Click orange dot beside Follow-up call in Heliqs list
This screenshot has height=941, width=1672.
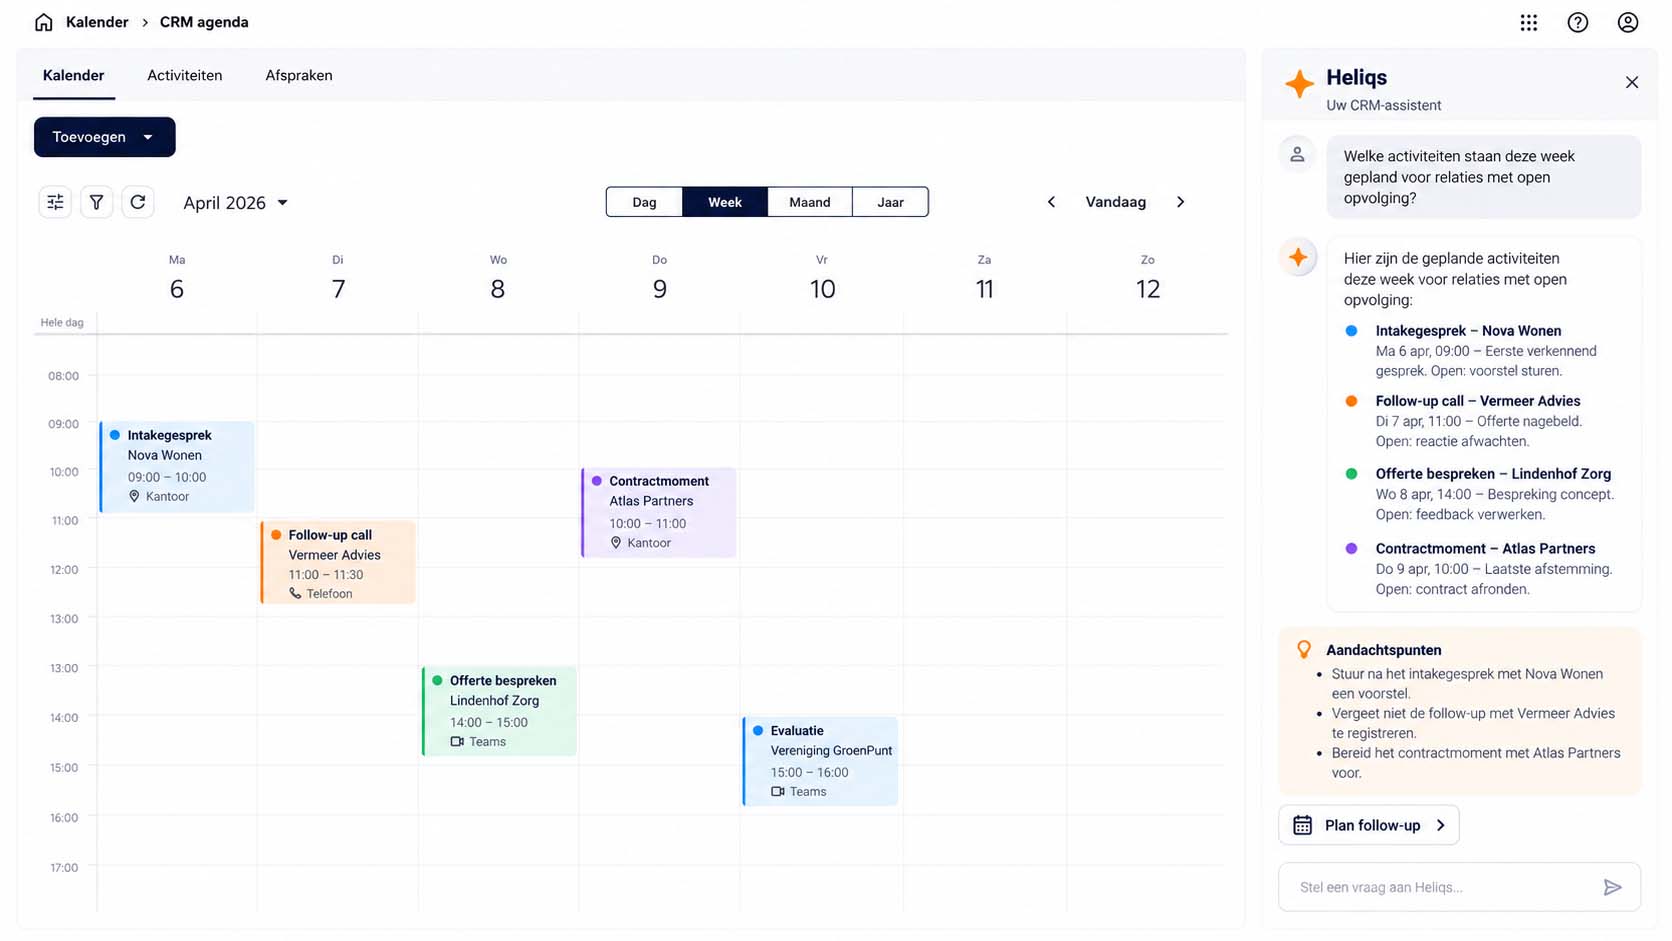1351,401
